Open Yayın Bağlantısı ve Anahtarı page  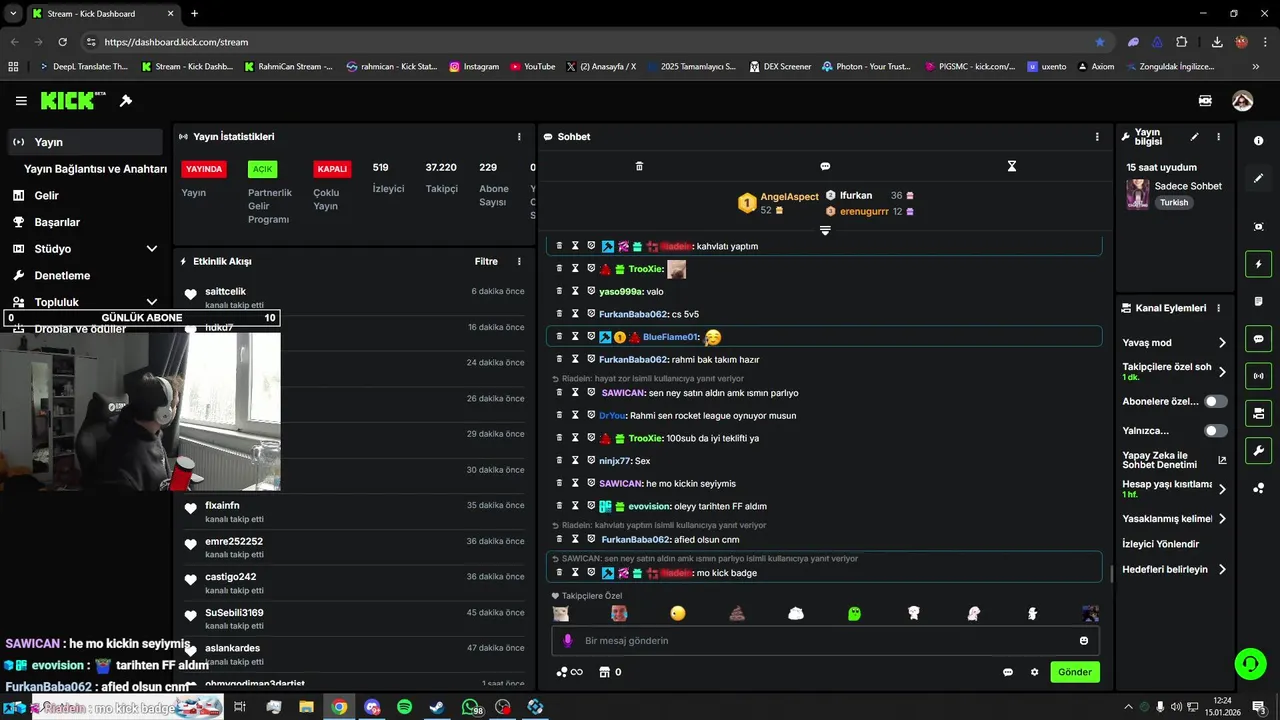tap(95, 169)
